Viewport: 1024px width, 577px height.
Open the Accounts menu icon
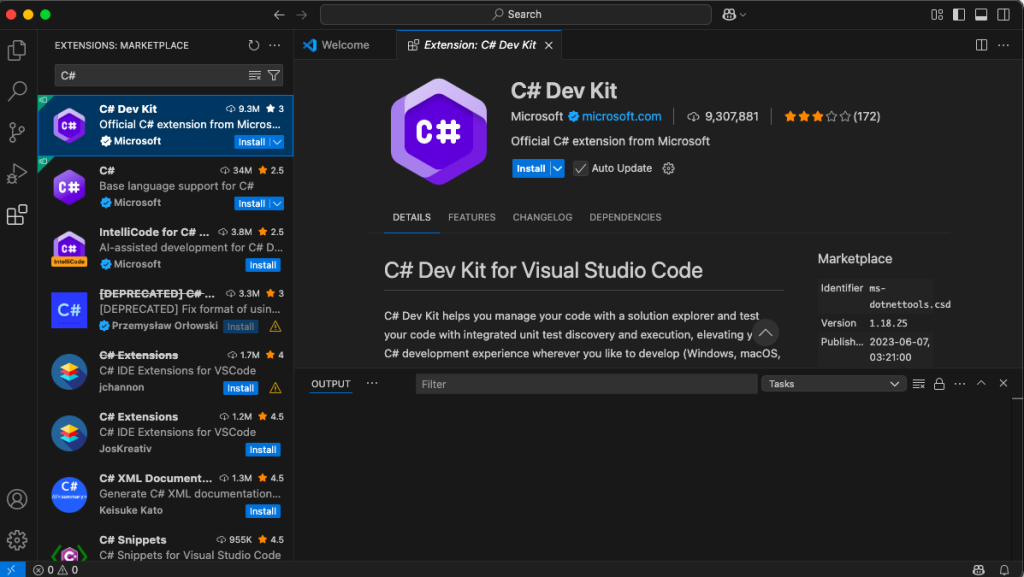17,499
